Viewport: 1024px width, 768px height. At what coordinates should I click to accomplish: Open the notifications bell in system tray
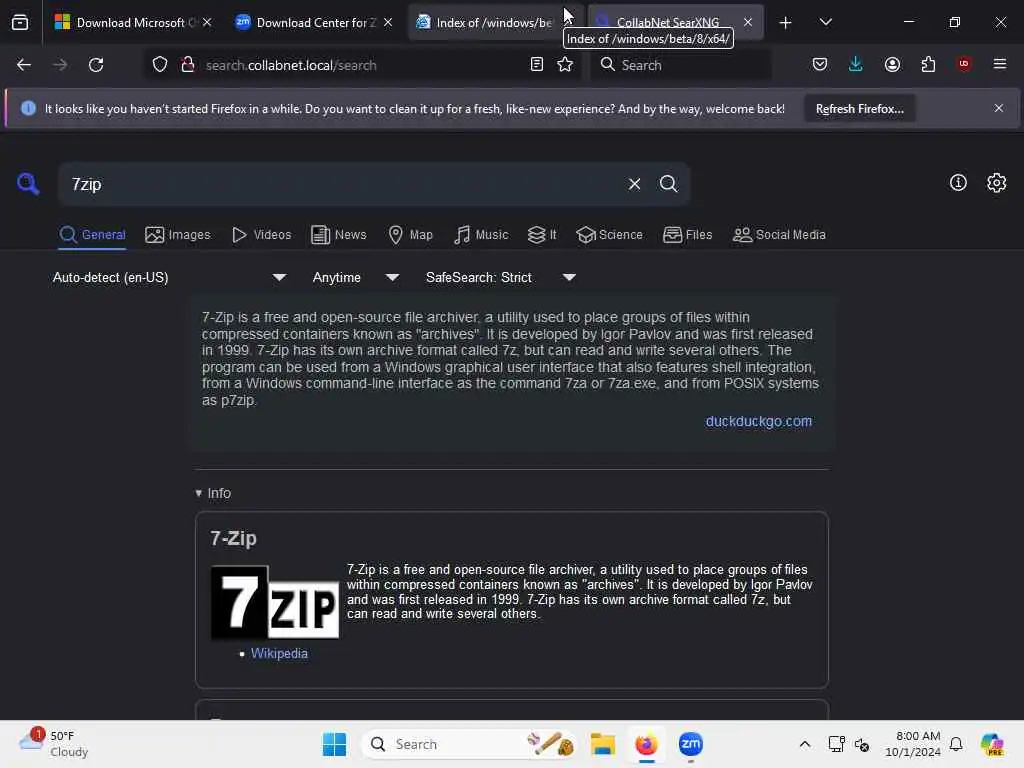pos(956,744)
